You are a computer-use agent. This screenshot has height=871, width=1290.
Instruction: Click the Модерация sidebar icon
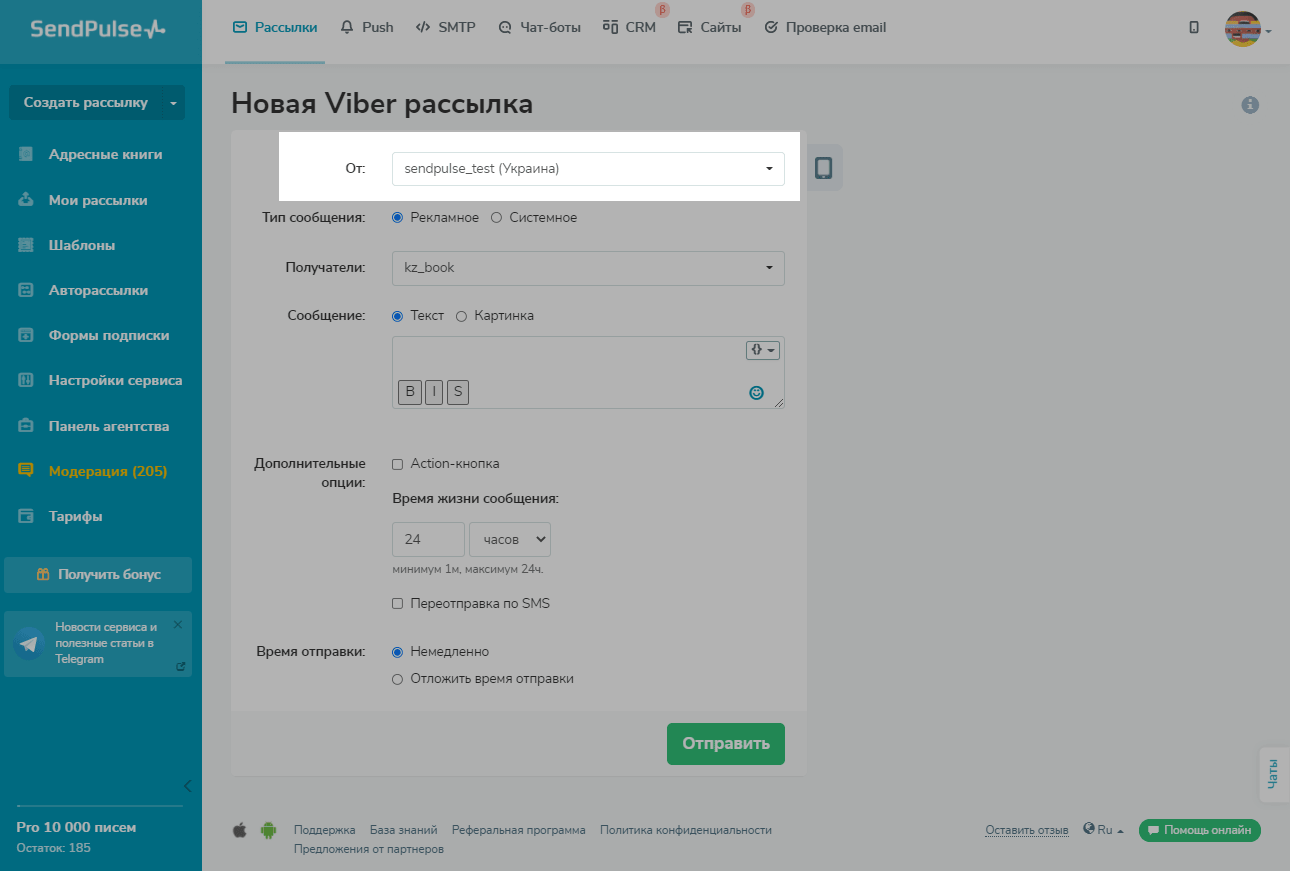(x=26, y=471)
